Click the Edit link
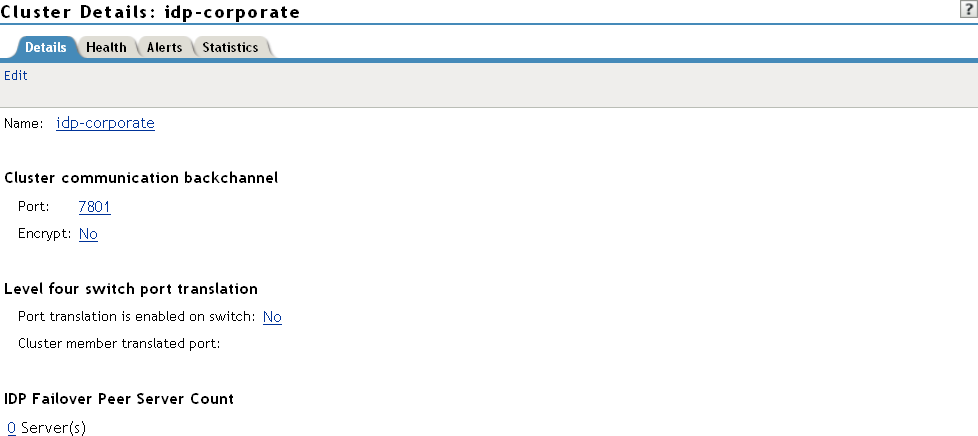Image resolution: width=978 pixels, height=436 pixels. 16,75
